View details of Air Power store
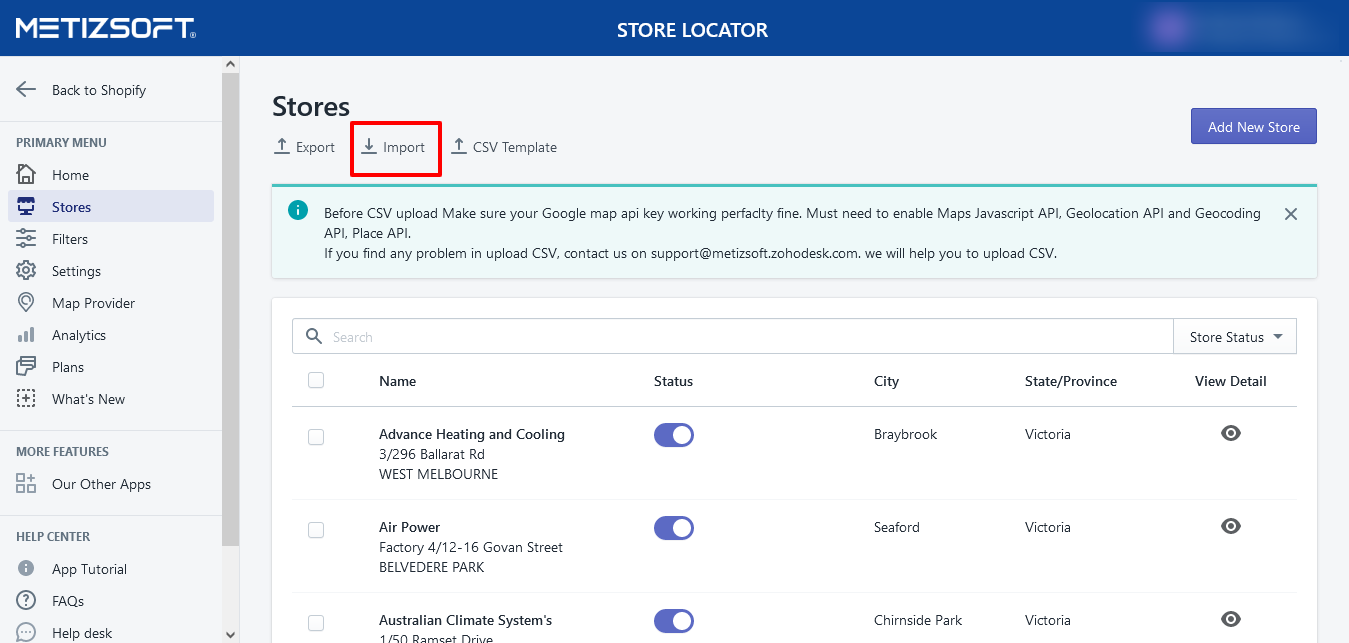Viewport: 1349px width, 643px height. [1231, 526]
